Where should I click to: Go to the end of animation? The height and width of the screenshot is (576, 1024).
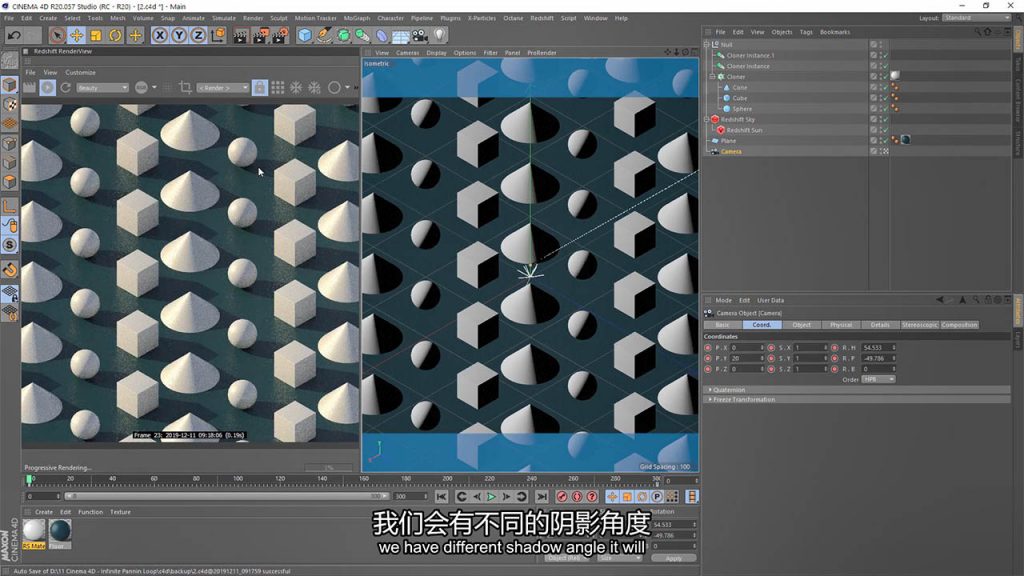tap(541, 497)
